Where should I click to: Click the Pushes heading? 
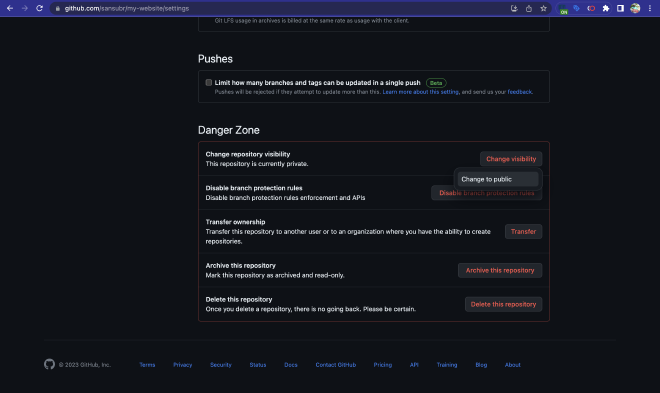click(215, 59)
